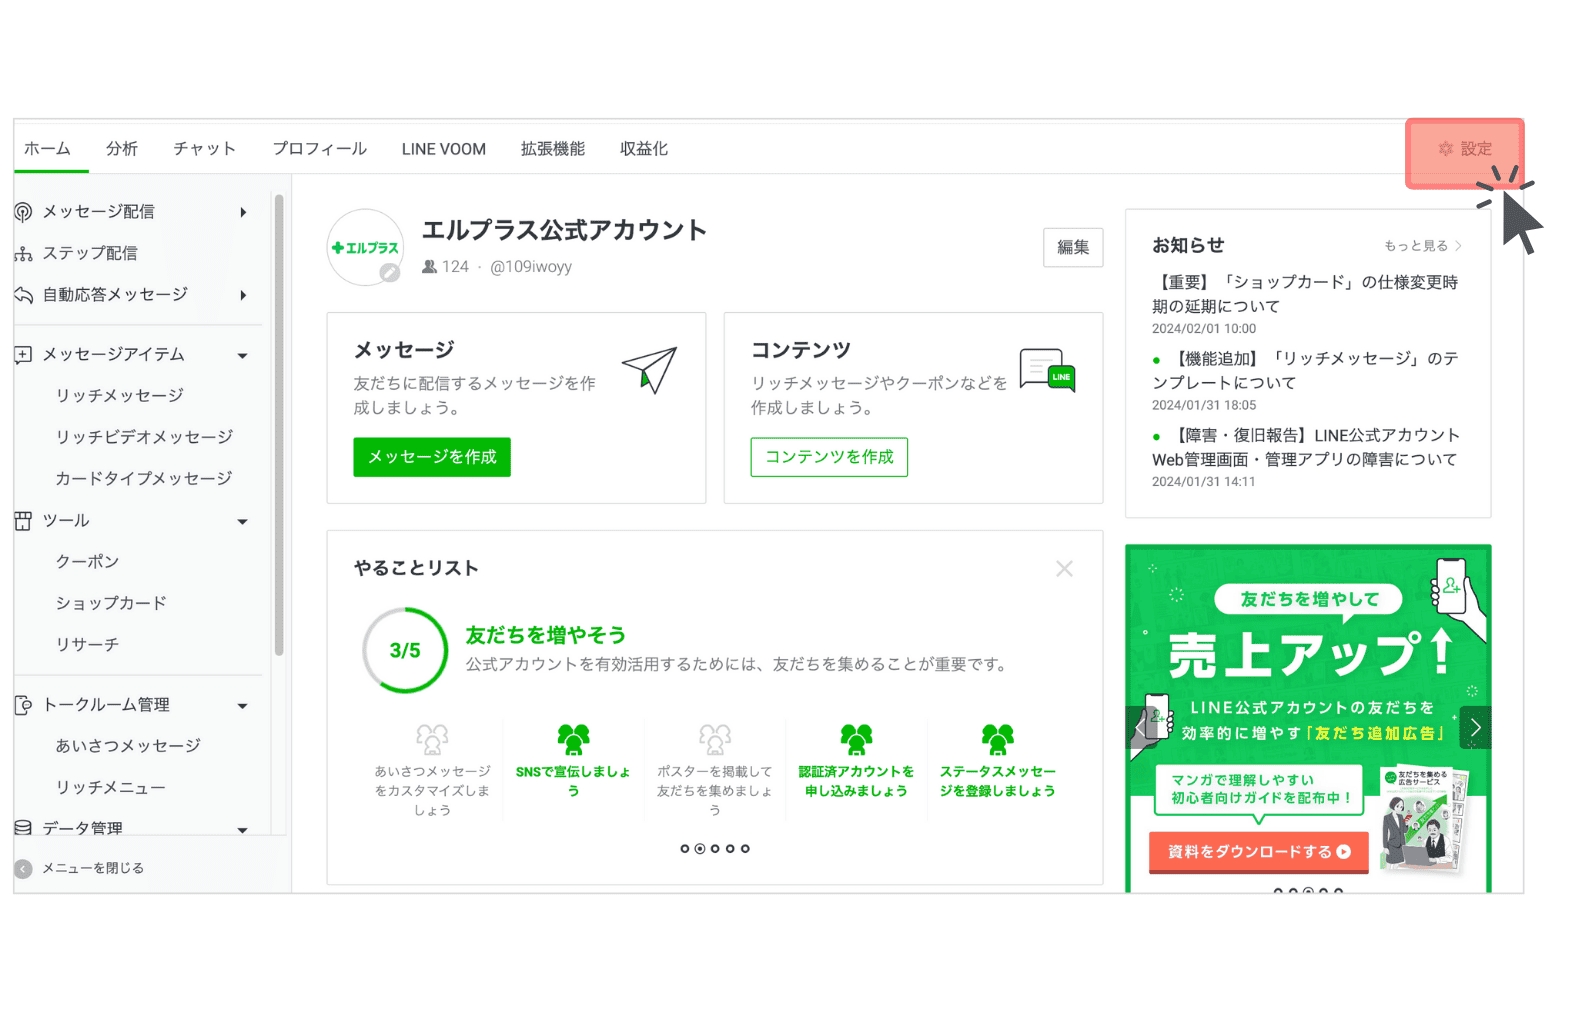
Task: Click the ツール storefront icon
Action: tap(23, 521)
